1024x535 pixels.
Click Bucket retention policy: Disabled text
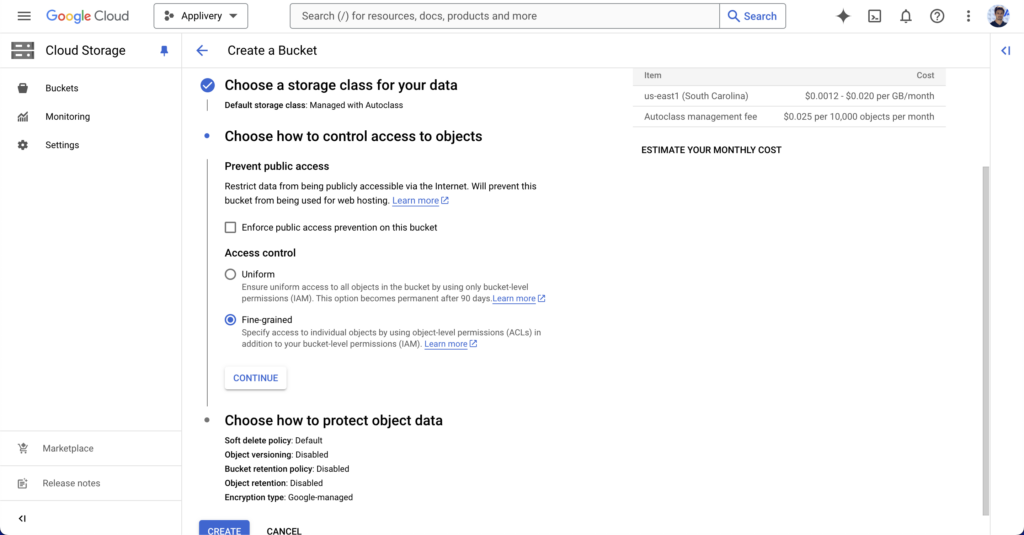287,469
